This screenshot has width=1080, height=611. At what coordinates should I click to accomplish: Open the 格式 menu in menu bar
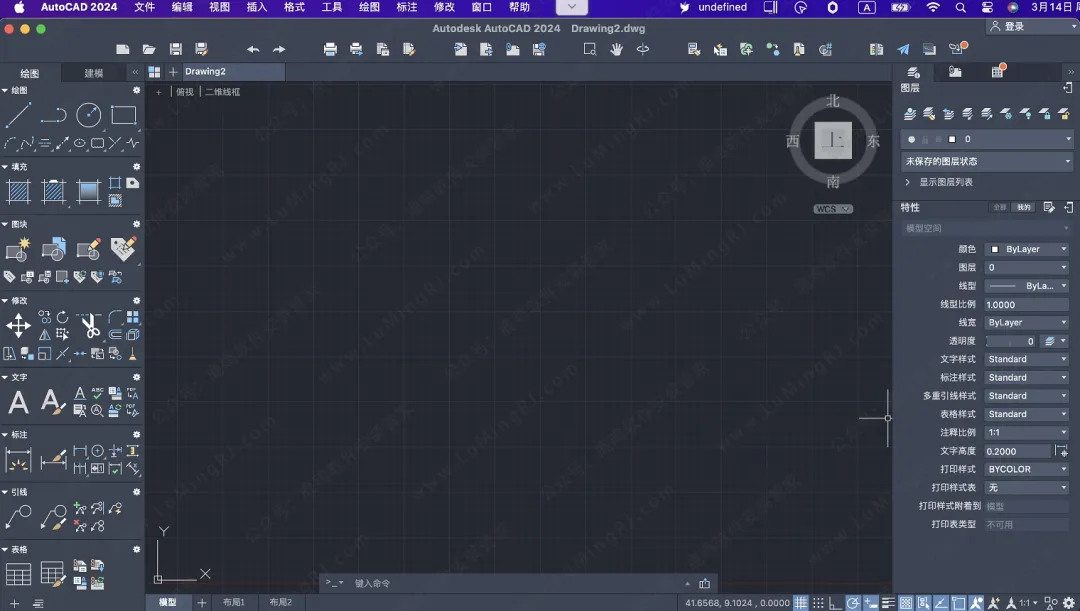pos(294,7)
